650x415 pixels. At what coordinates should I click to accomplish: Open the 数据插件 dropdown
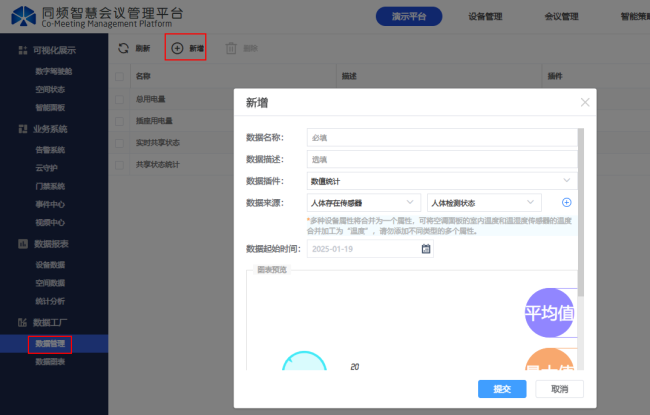click(441, 181)
